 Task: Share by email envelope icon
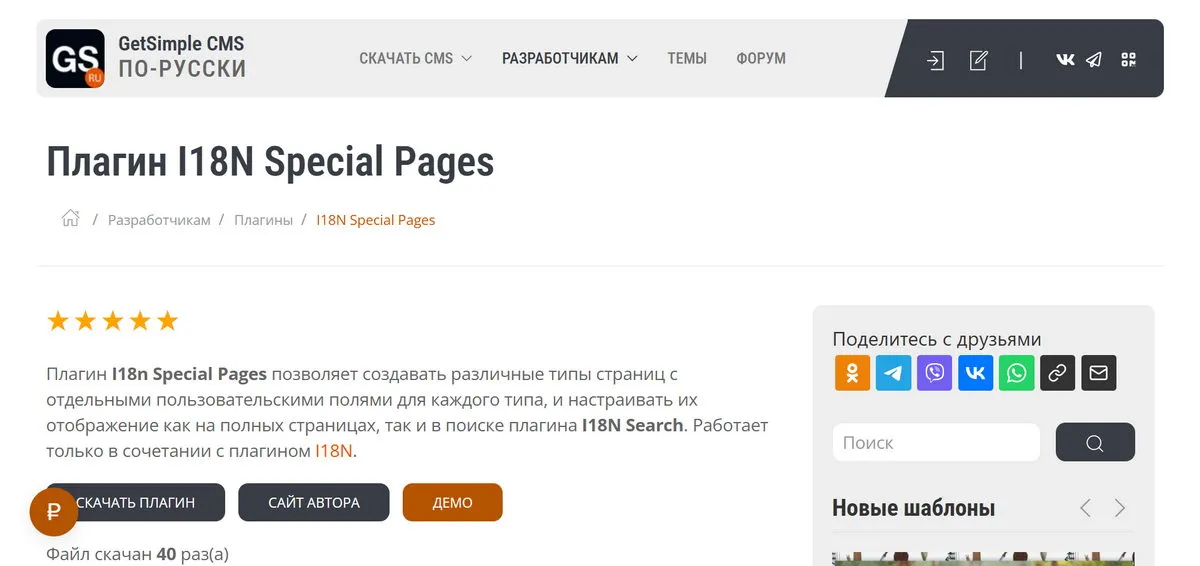1098,373
